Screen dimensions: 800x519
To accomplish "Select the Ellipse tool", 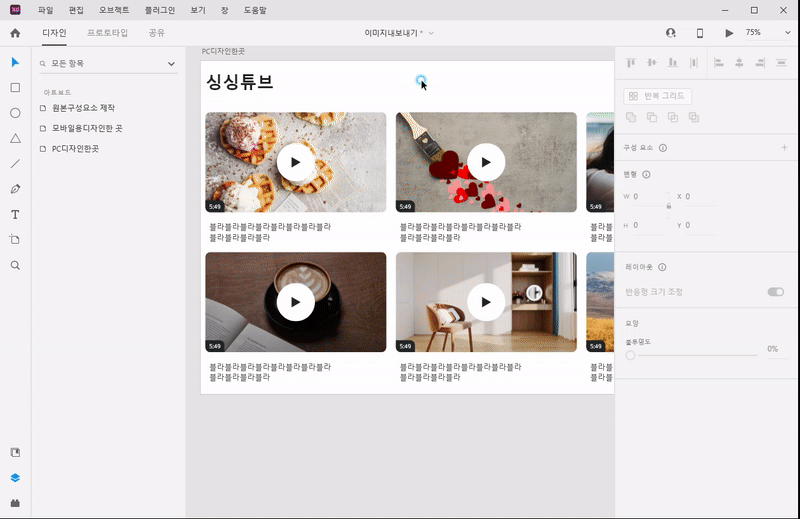I will click(15, 113).
